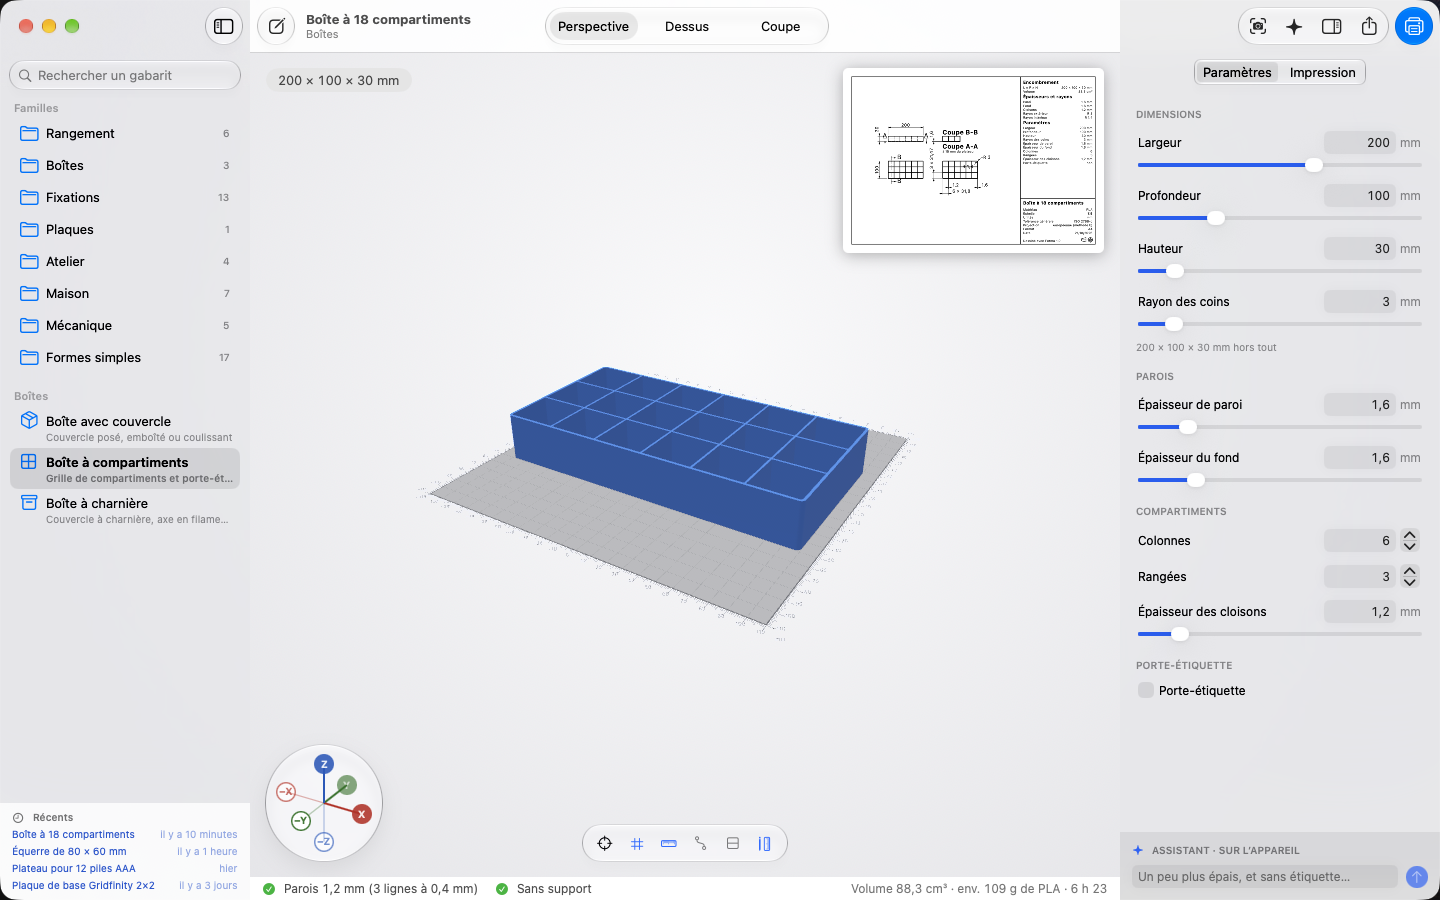Select the Perspective view tab

pos(593,27)
